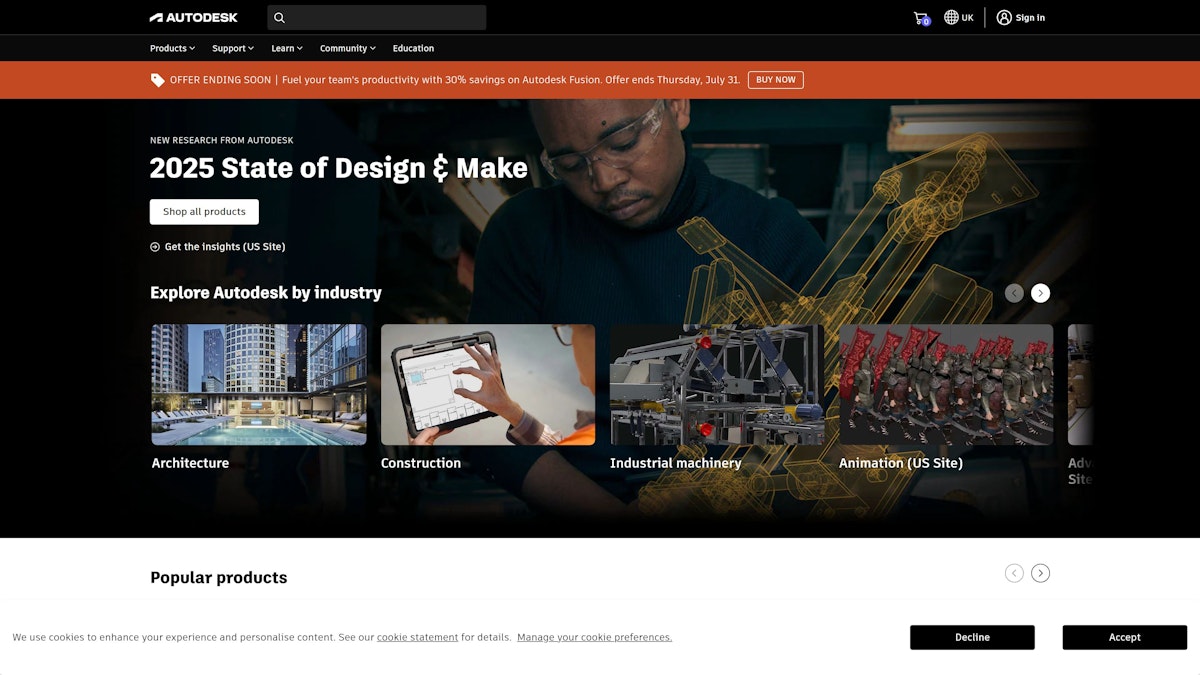Screen dimensions: 1200x675
Task: Click the offer price tag icon
Action: (x=157, y=80)
